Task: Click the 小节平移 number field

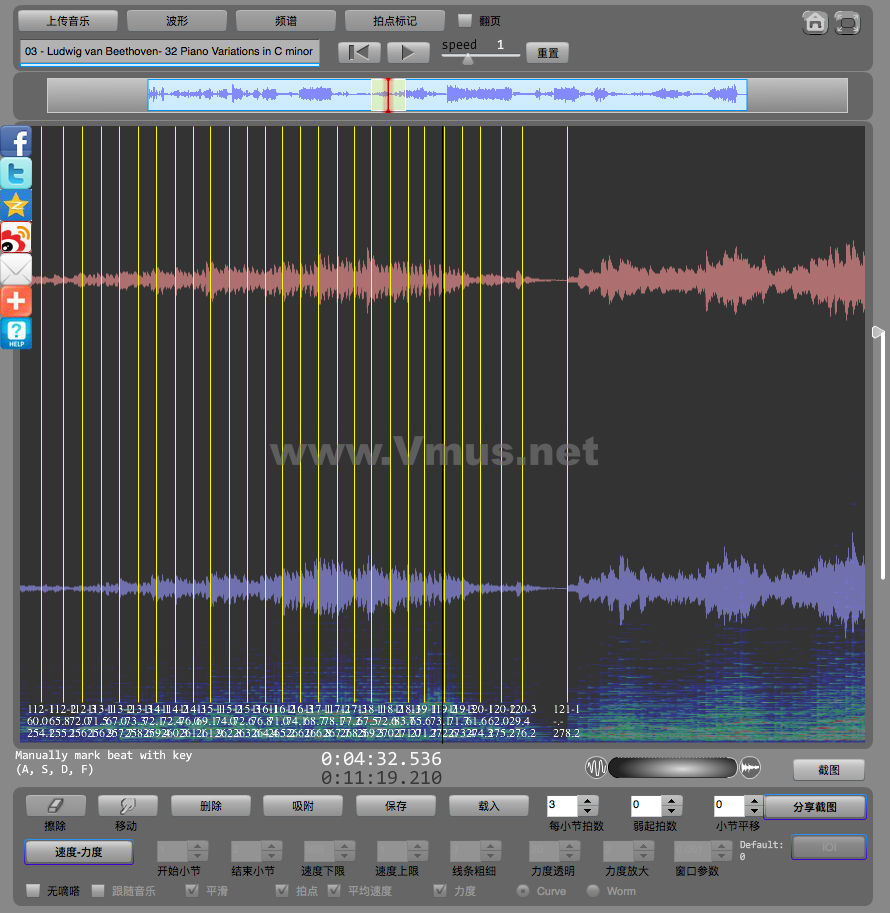Action: [x=729, y=806]
